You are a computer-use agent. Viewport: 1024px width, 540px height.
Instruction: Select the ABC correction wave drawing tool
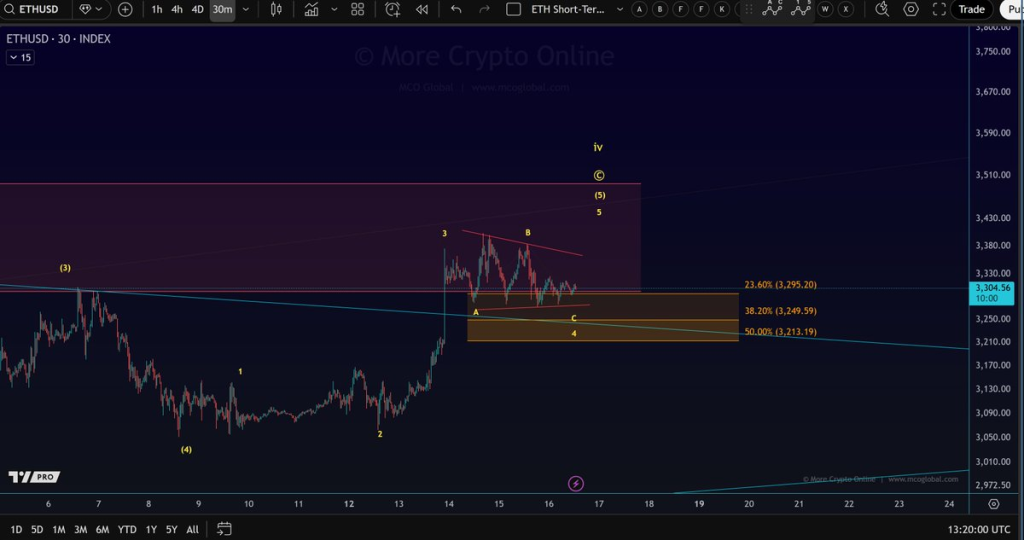(772, 8)
